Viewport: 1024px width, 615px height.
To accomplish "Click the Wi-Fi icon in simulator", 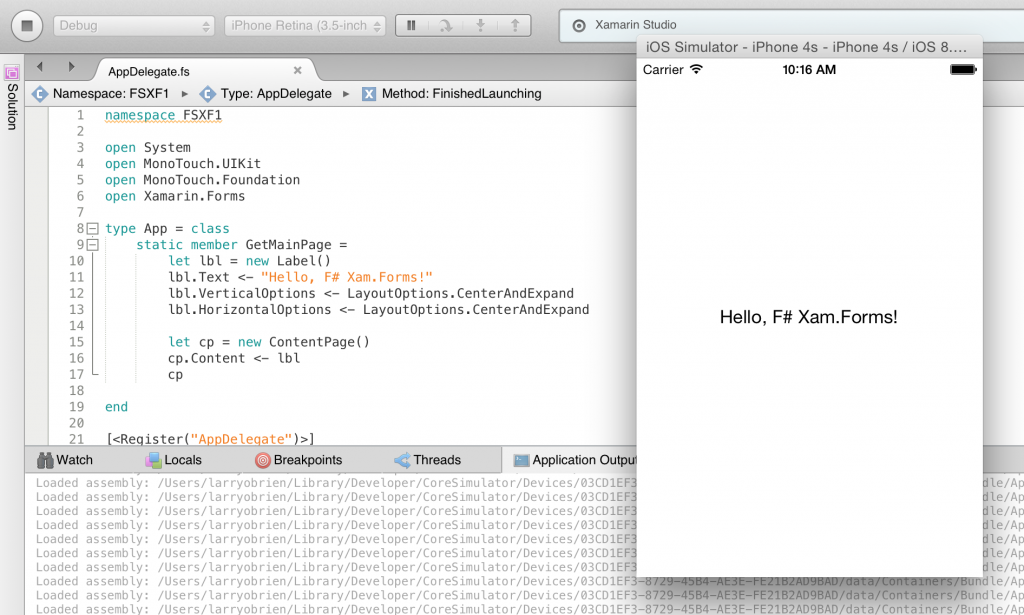I will (697, 69).
